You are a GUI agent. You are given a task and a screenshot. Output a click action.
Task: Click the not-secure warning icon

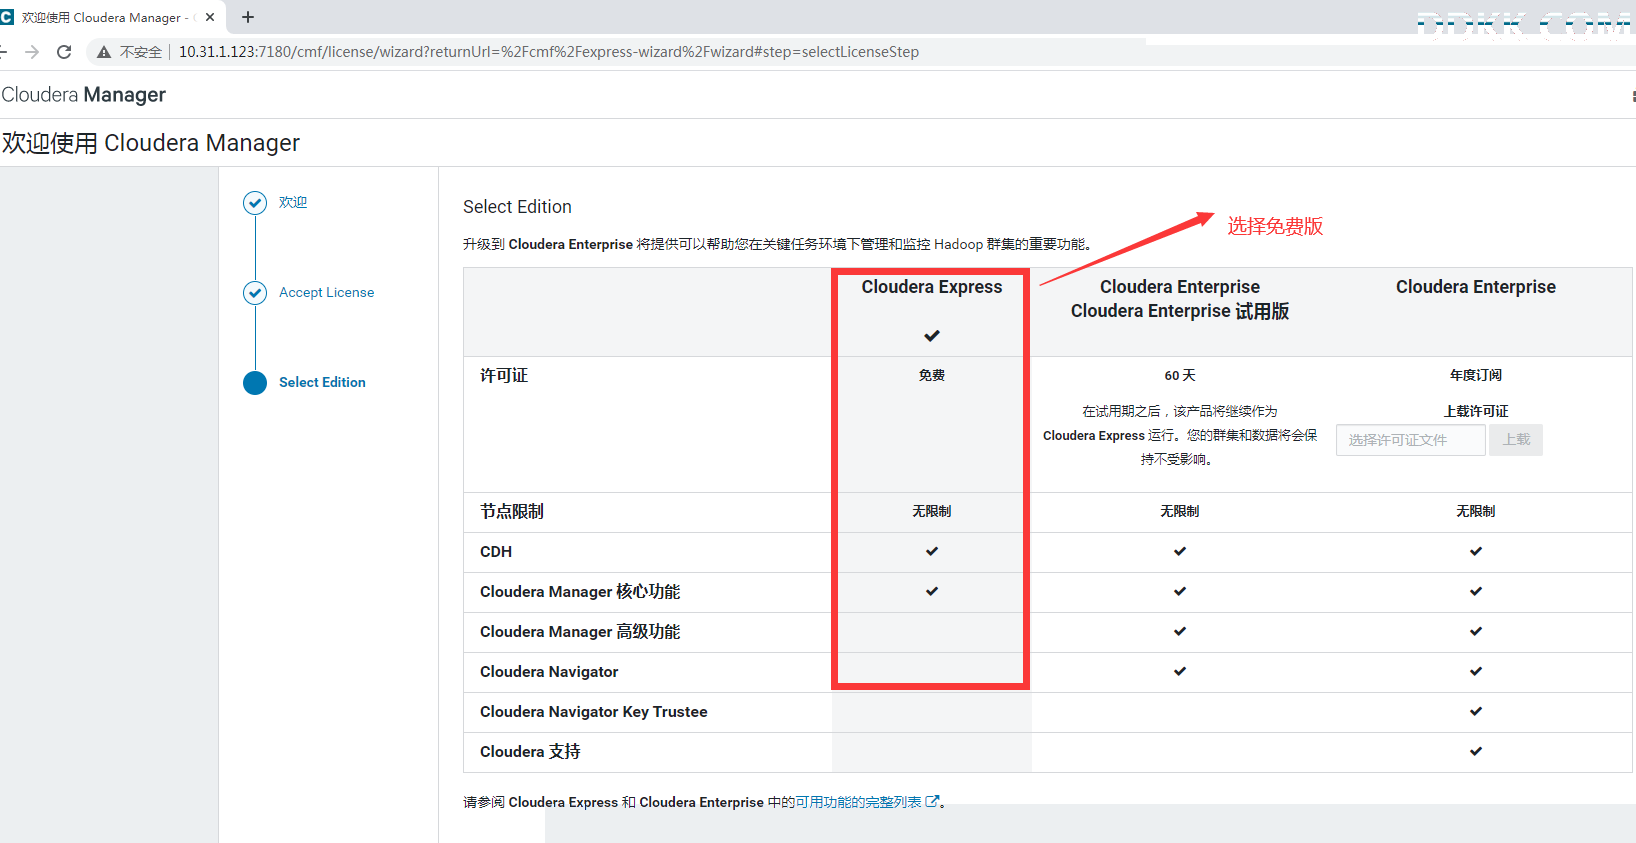point(104,52)
